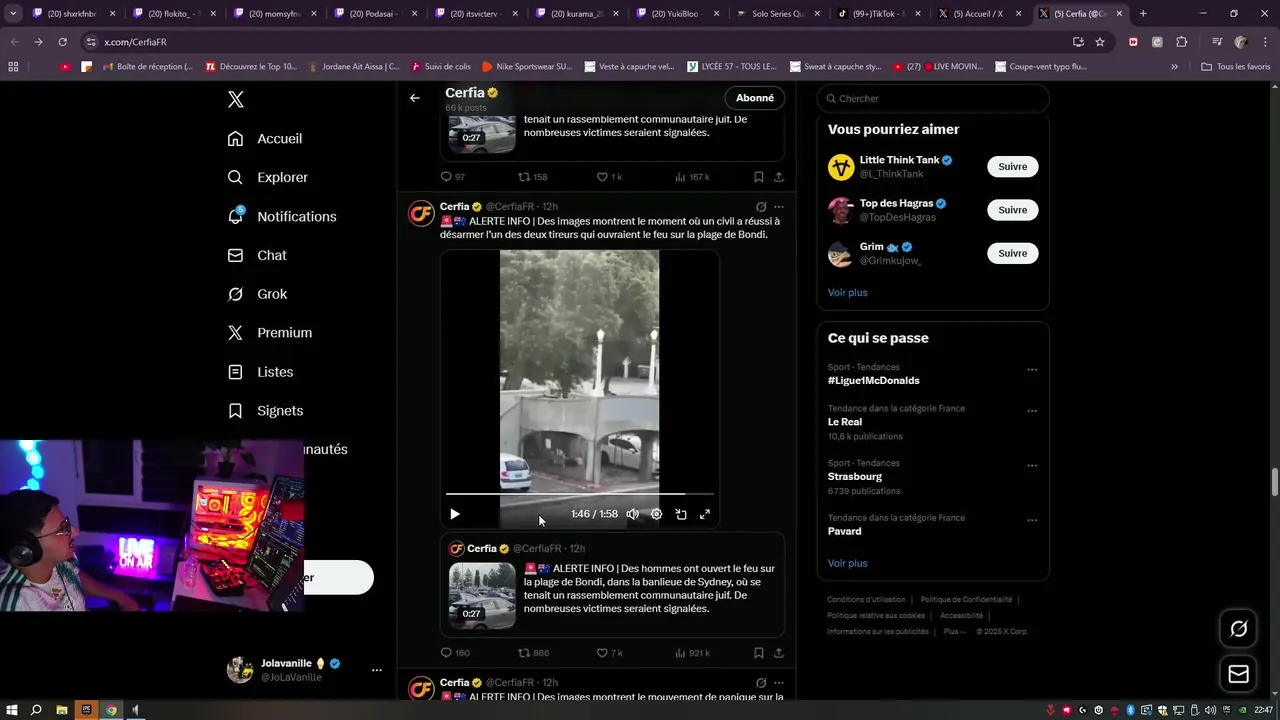Image resolution: width=1280 pixels, height=720 pixels.
Task: Seek on the video progress bar
Action: click(x=580, y=494)
